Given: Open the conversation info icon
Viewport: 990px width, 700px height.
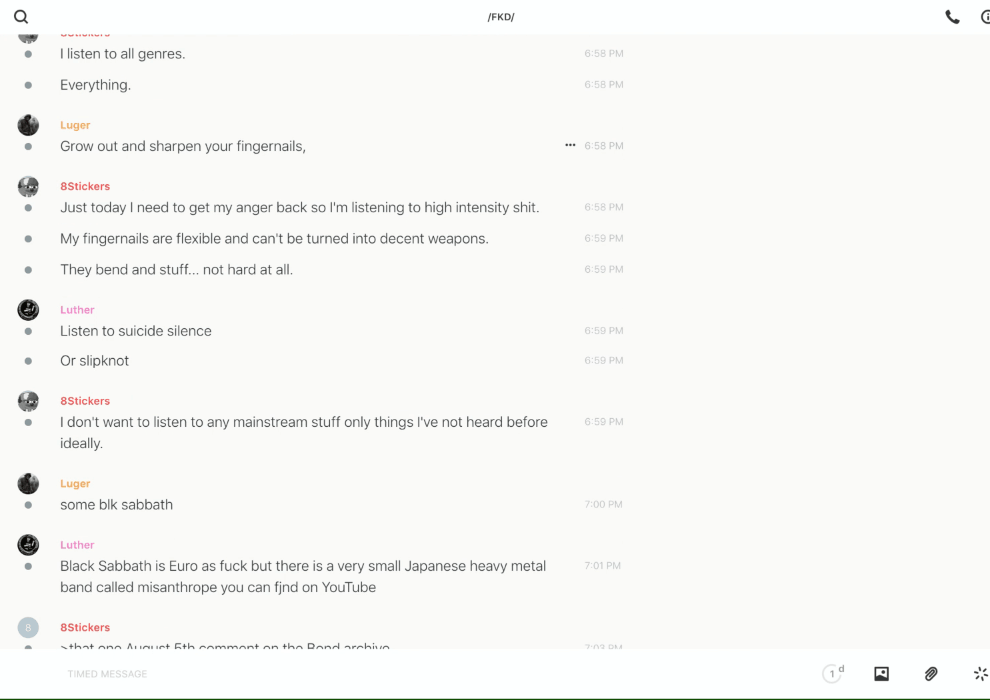Looking at the screenshot, I should pyautogui.click(x=985, y=17).
